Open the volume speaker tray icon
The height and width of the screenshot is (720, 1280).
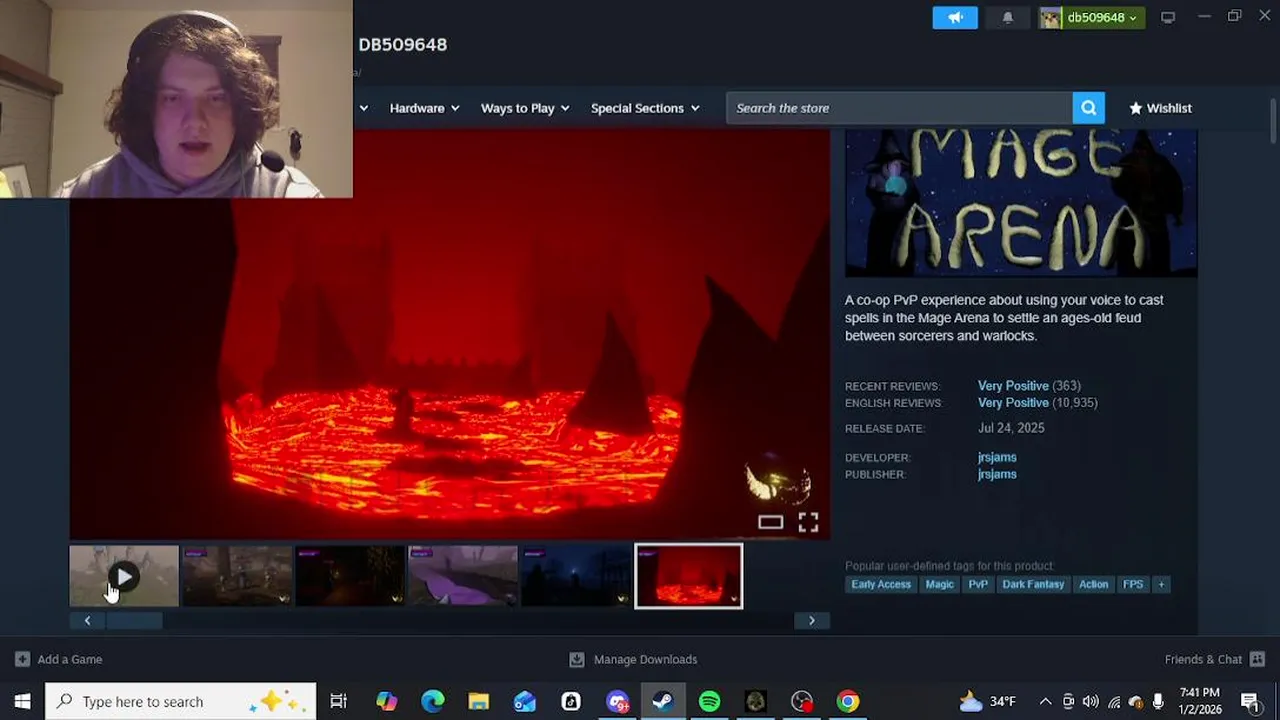click(1090, 701)
